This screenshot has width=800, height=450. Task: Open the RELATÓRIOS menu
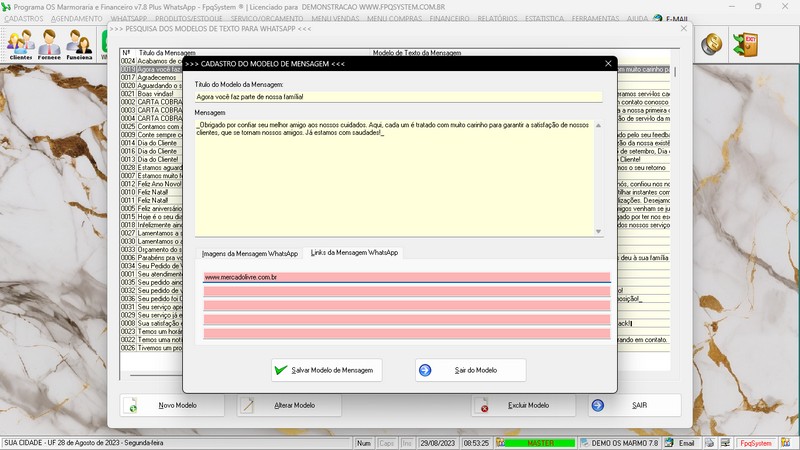[497, 18]
